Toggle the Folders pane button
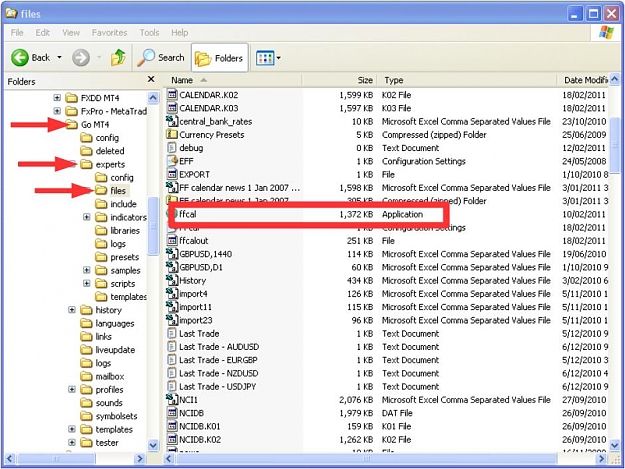 point(220,58)
